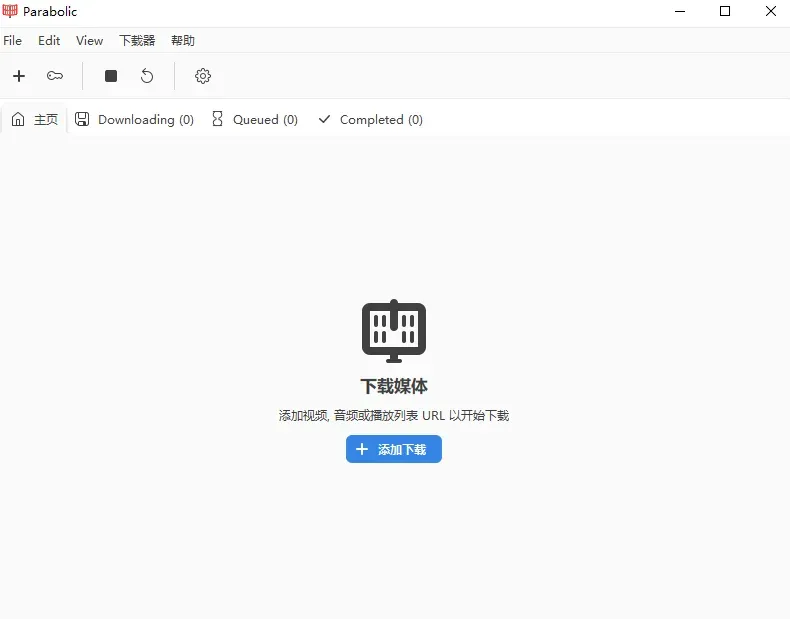This screenshot has width=790, height=619.
Task: Open the Edit menu
Action: click(x=49, y=40)
